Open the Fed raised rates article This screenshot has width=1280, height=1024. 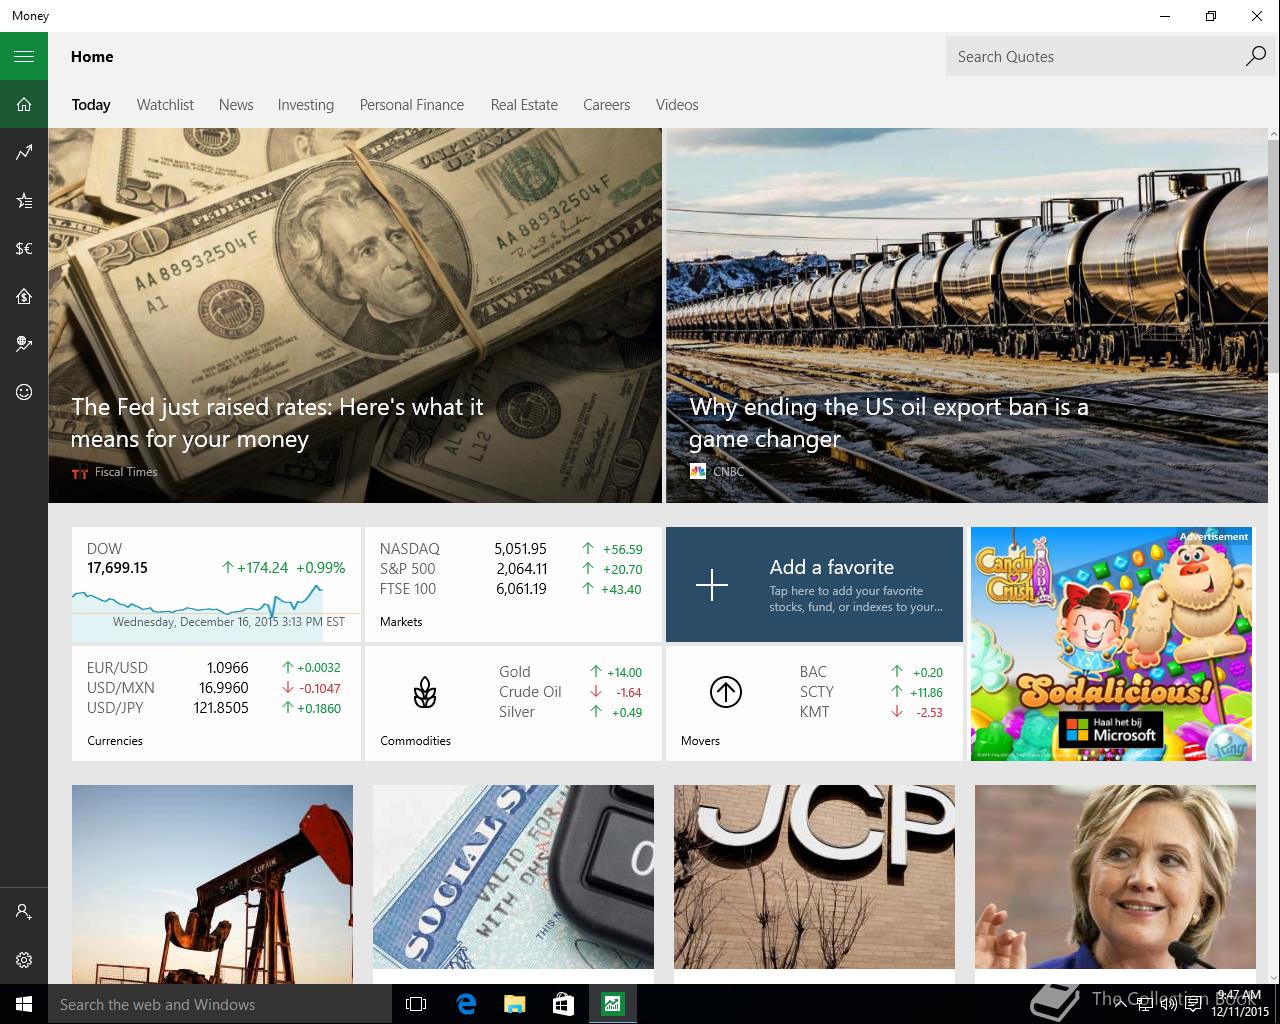coord(355,315)
